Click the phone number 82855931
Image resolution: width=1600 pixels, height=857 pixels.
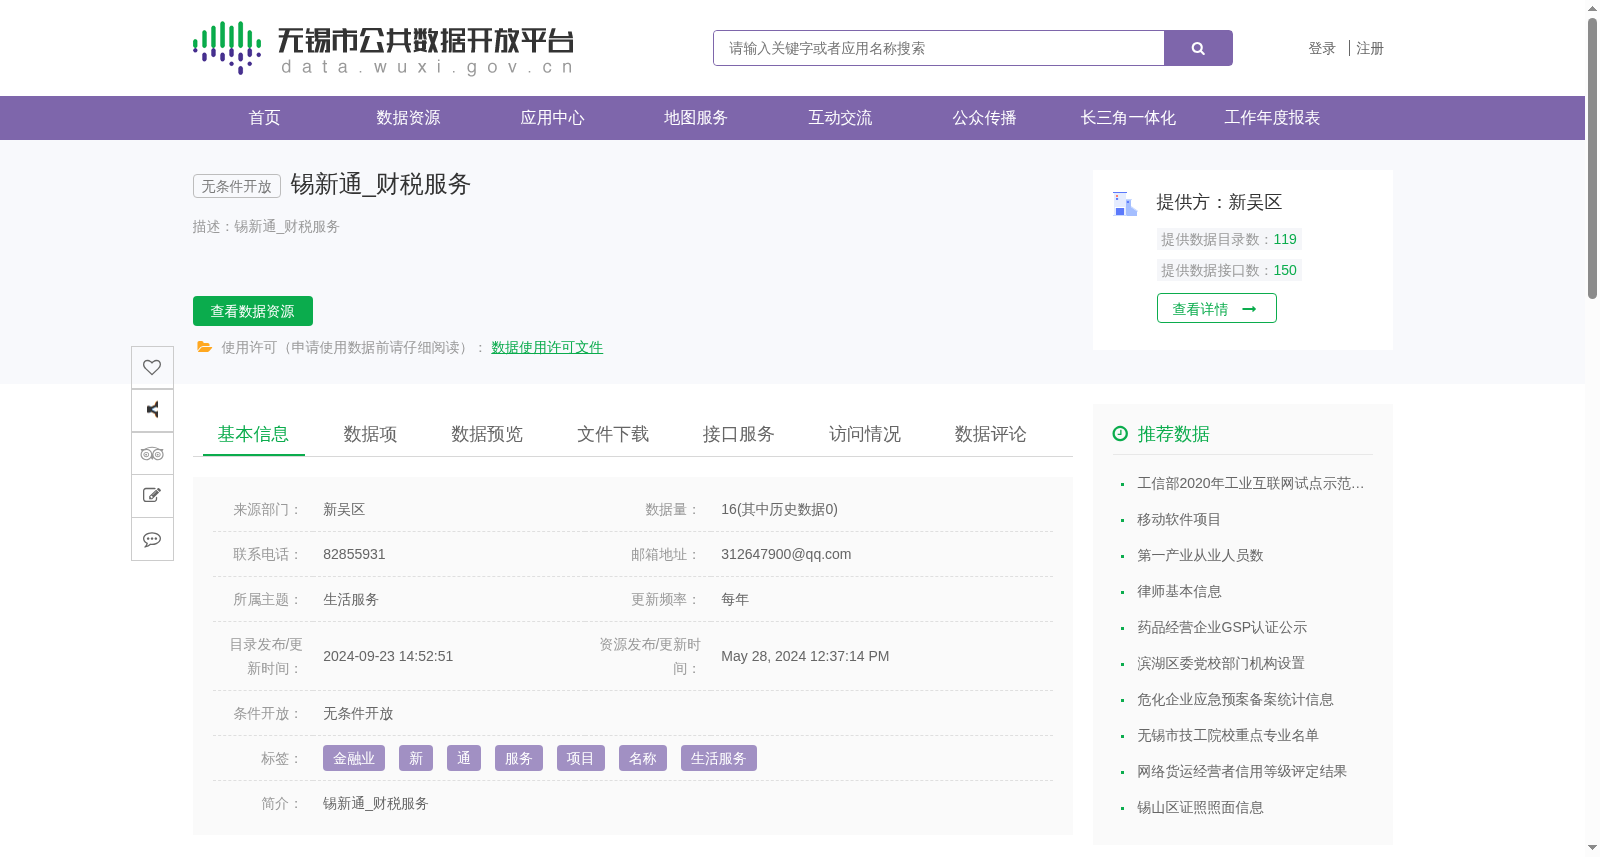coord(354,554)
